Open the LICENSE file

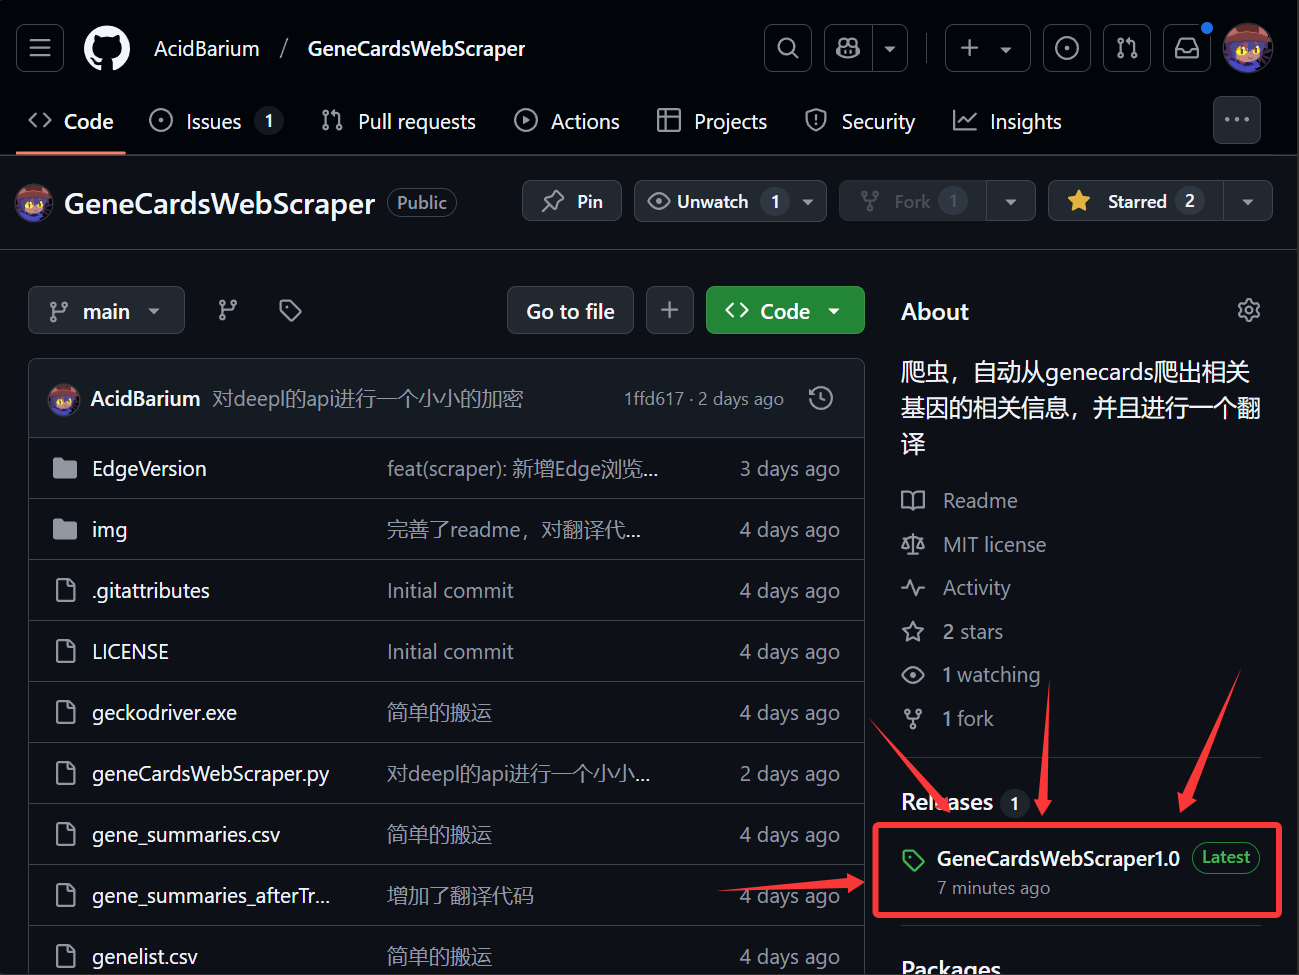point(130,651)
